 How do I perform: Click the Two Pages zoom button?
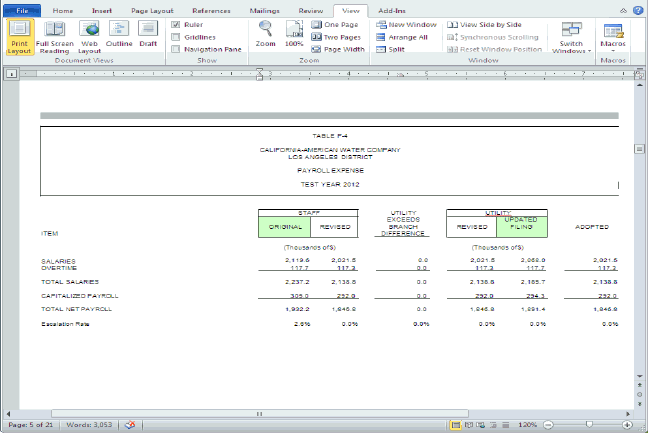[336, 36]
